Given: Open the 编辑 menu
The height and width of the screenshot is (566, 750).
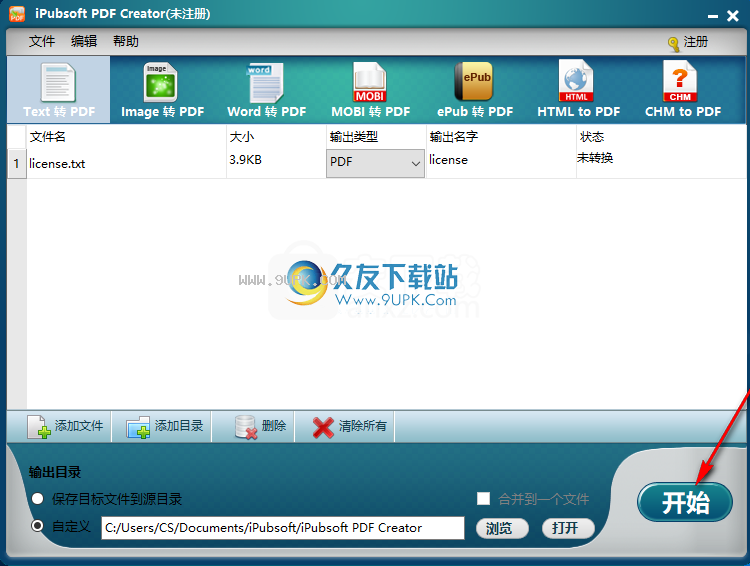Looking at the screenshot, I should (x=84, y=41).
